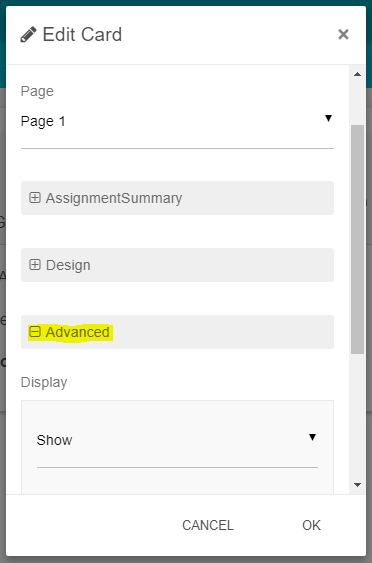Viewport: 372px width, 563px height.
Task: Click the scrollbar down arrow
Action: [357, 485]
